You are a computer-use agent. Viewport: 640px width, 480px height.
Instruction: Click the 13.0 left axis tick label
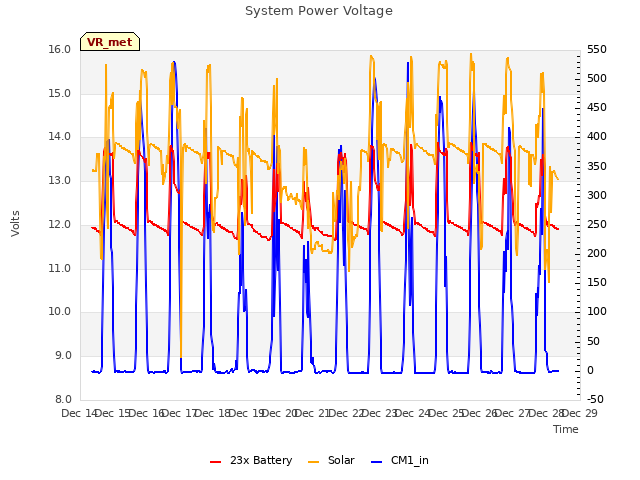(60, 180)
